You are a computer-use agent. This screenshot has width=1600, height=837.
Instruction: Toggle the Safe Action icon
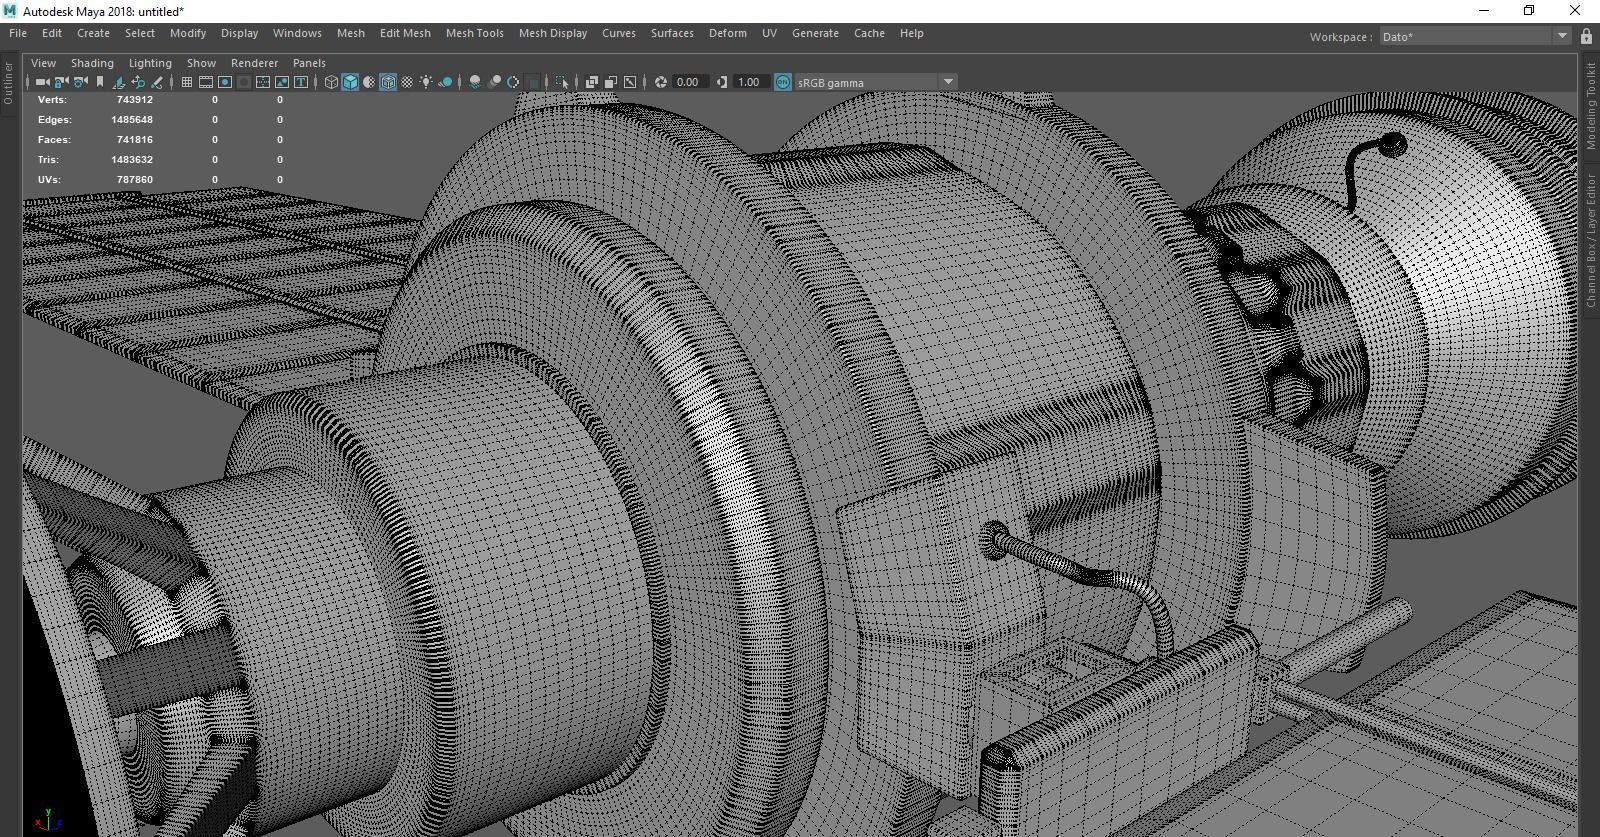pyautogui.click(x=282, y=82)
